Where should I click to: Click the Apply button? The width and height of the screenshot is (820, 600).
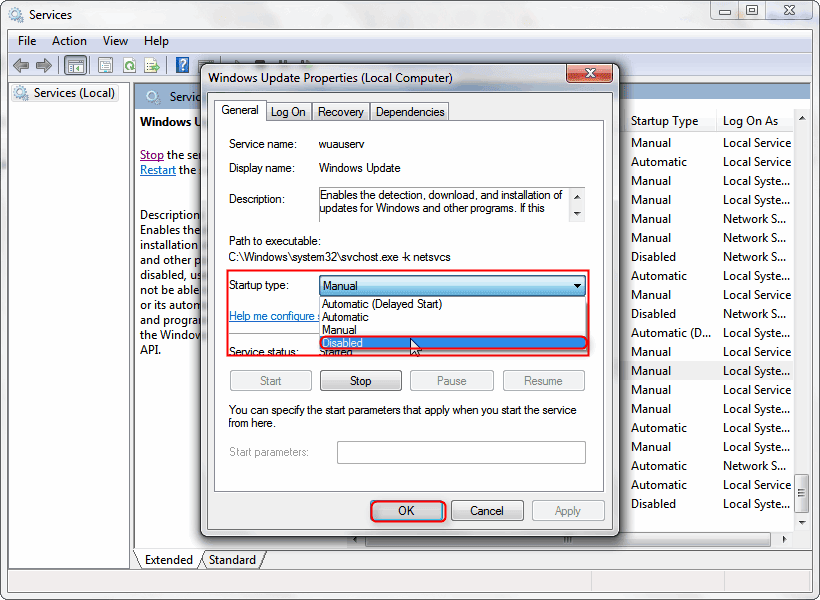[x=568, y=511]
